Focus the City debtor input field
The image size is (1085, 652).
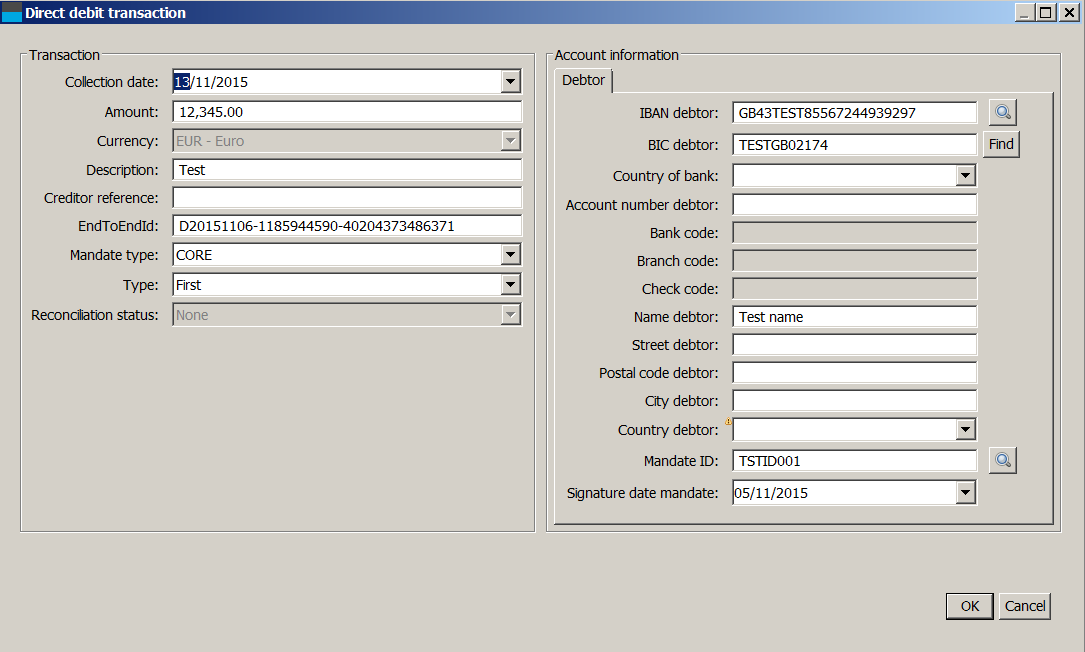(855, 401)
